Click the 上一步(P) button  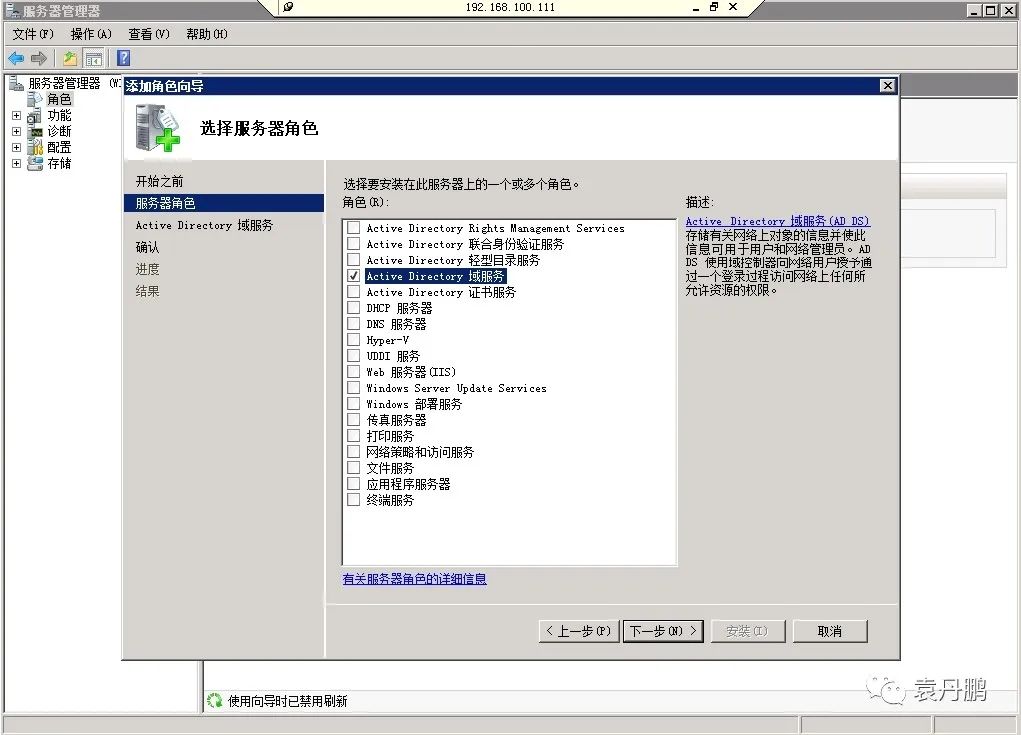pos(579,631)
